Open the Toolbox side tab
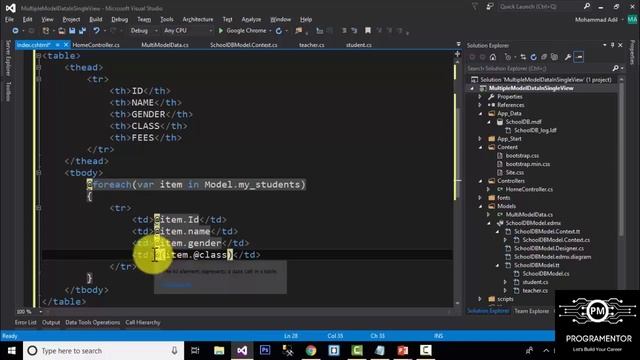The height and width of the screenshot is (360, 640). 8,91
